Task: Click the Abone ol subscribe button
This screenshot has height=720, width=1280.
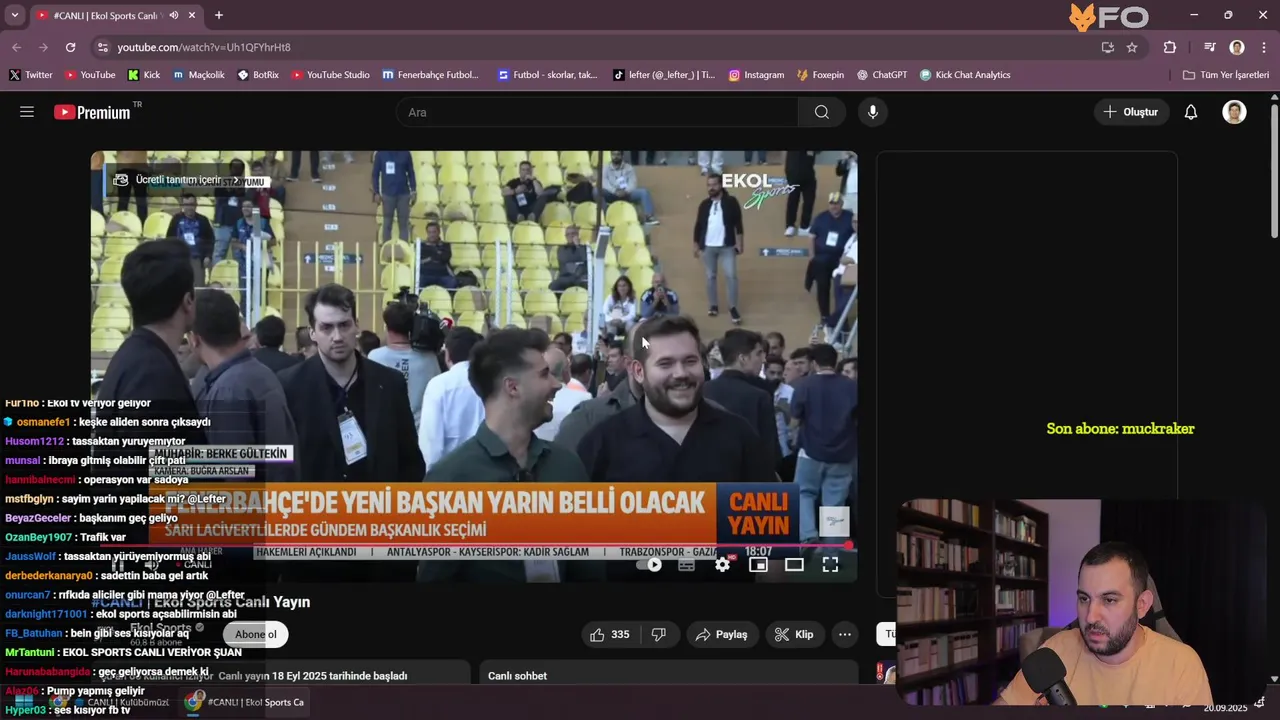Action: 256,634
